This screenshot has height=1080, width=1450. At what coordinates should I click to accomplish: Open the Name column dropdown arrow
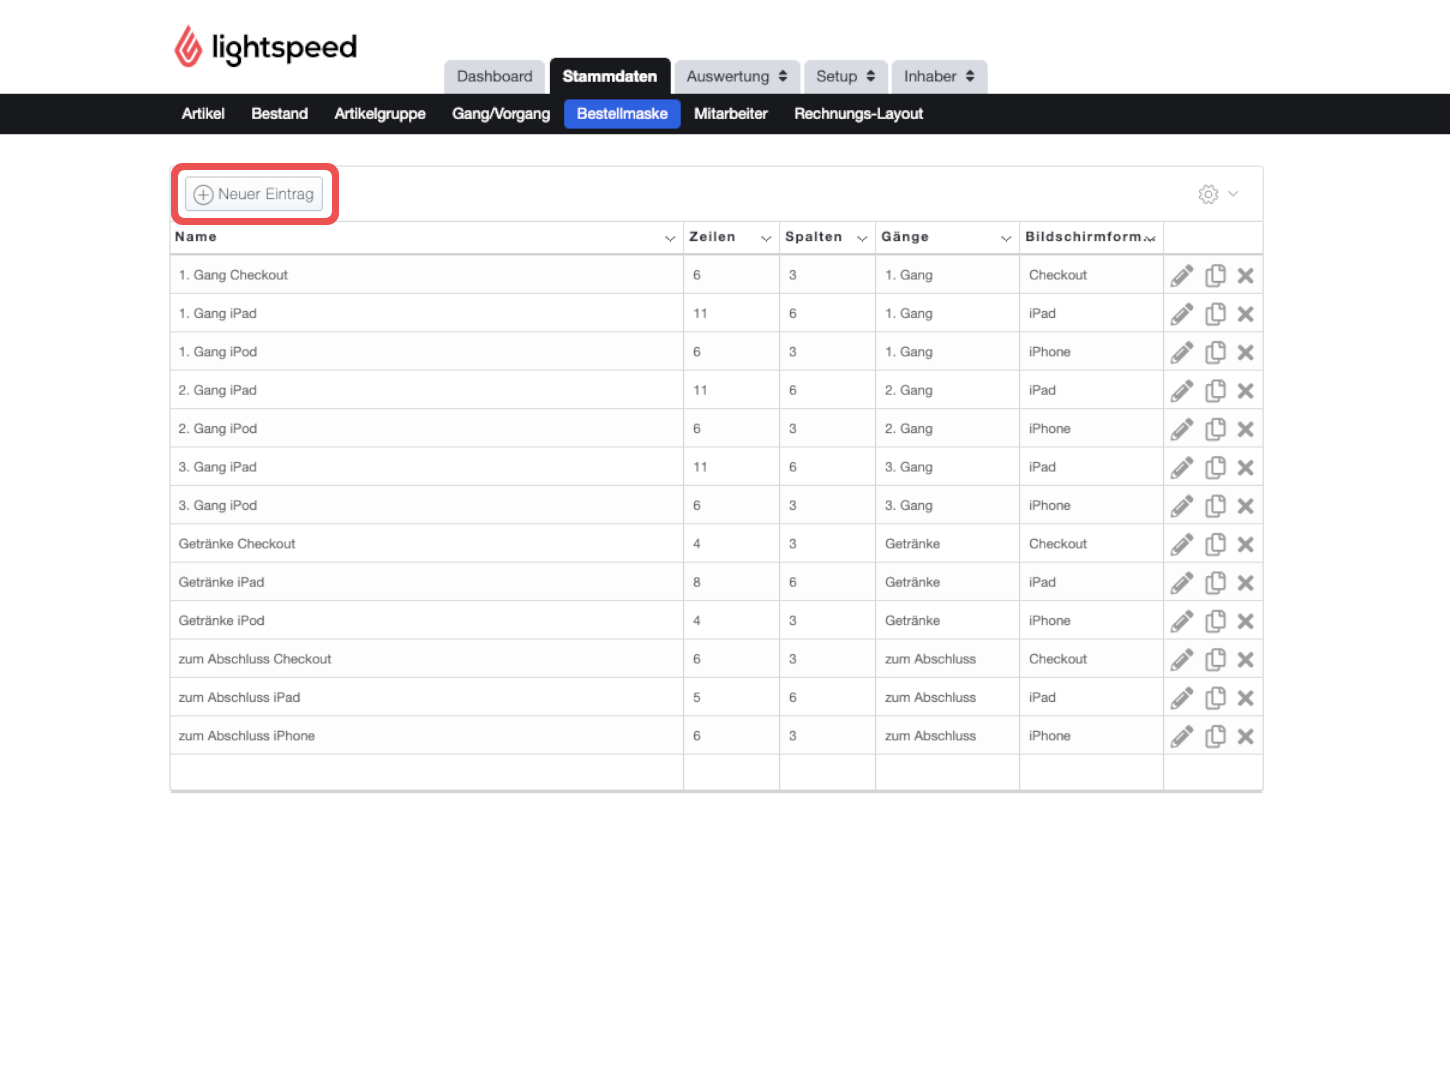pos(670,238)
